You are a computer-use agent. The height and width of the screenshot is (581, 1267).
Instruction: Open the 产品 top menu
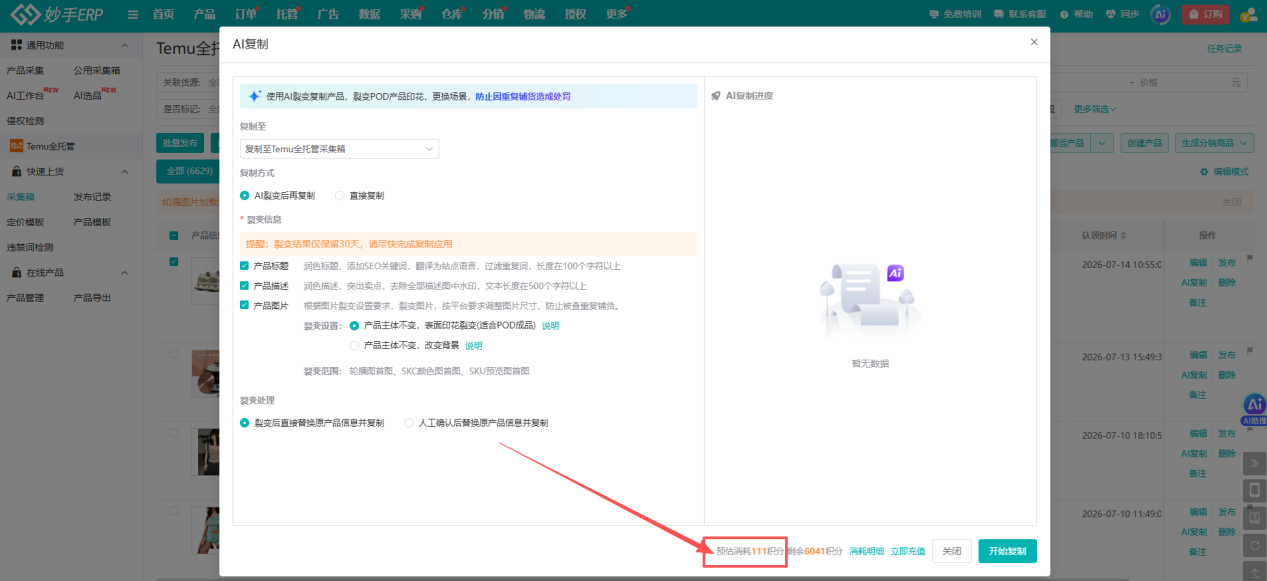pos(204,14)
